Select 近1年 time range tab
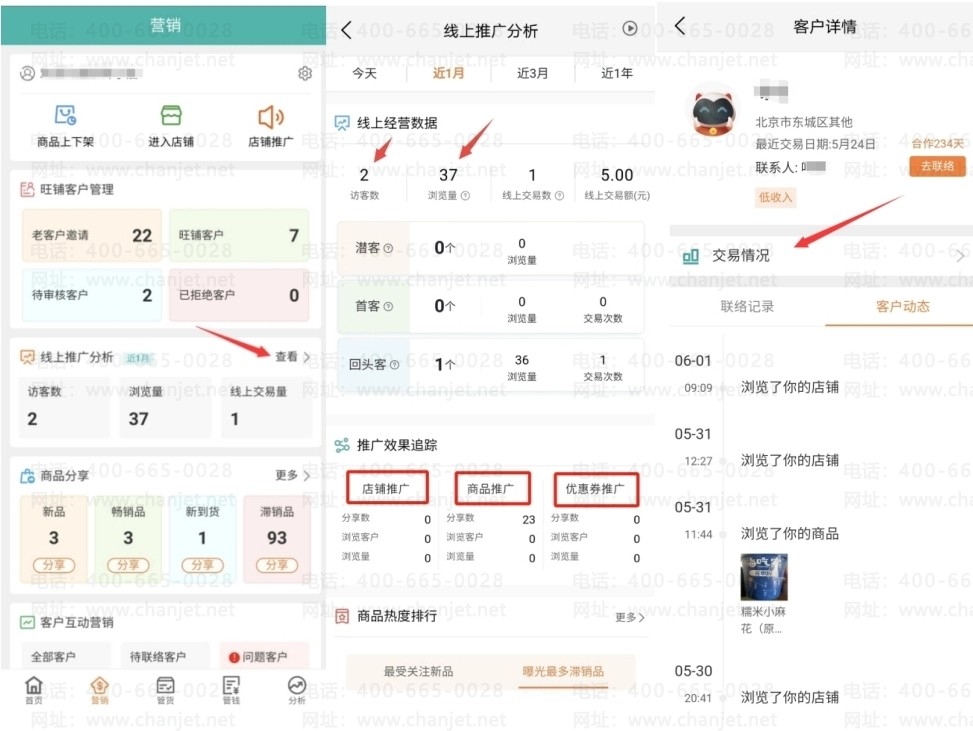Viewport: 973px width, 731px height. (617, 73)
